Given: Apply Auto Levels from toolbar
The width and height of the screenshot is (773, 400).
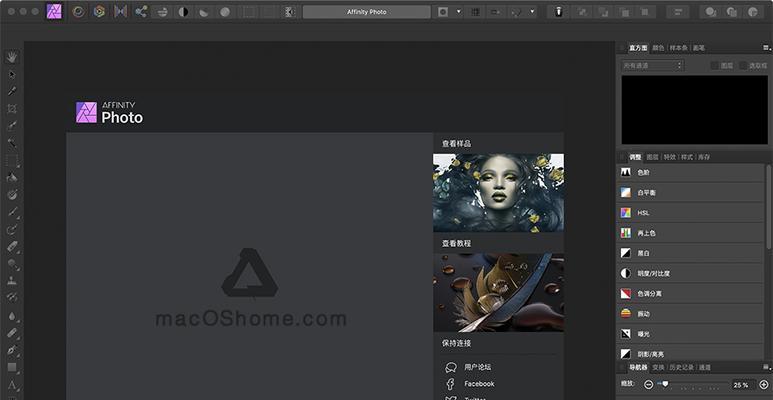Looking at the screenshot, I should click(x=162, y=12).
